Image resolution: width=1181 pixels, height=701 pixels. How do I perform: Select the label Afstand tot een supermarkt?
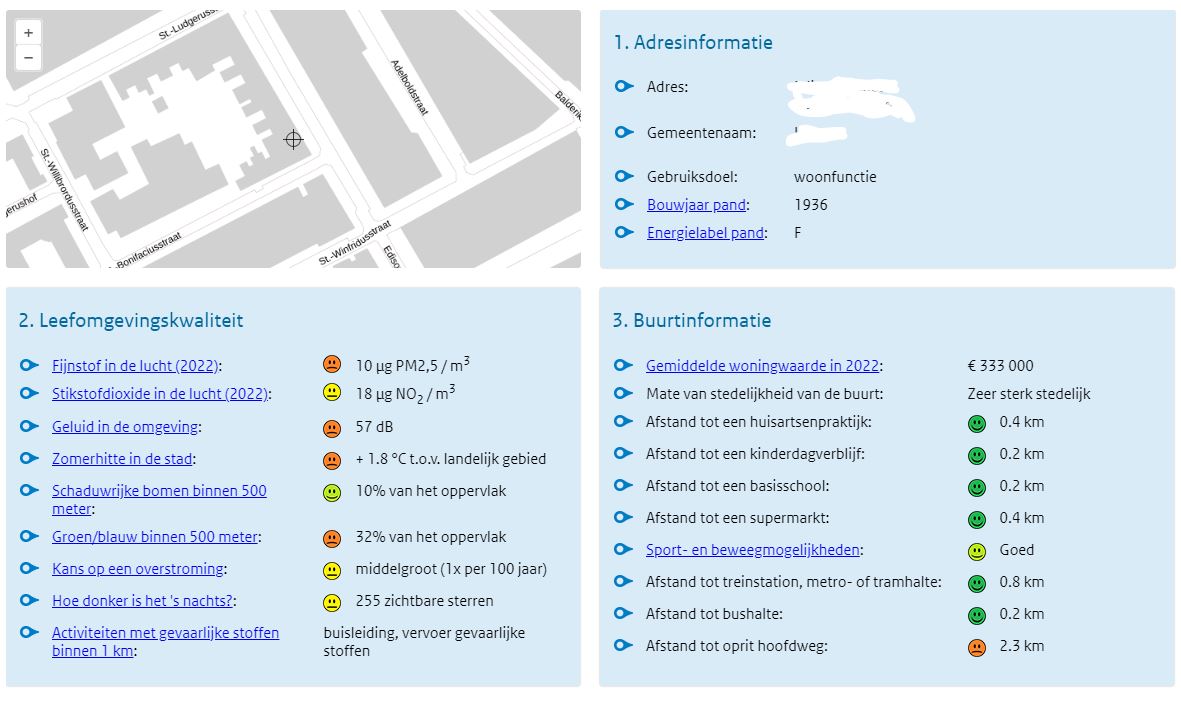click(737, 518)
